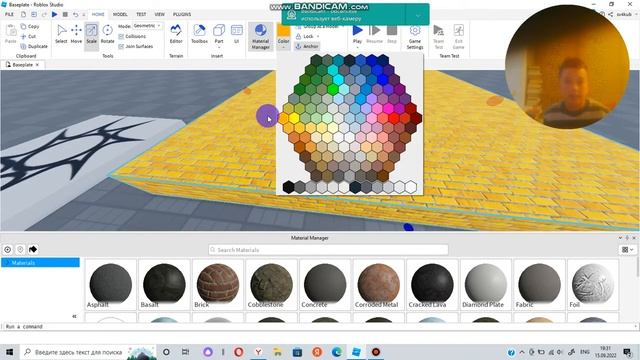The height and width of the screenshot is (360, 640).
Task: Open the Mode Geometric dropdown
Action: [x=147, y=26]
